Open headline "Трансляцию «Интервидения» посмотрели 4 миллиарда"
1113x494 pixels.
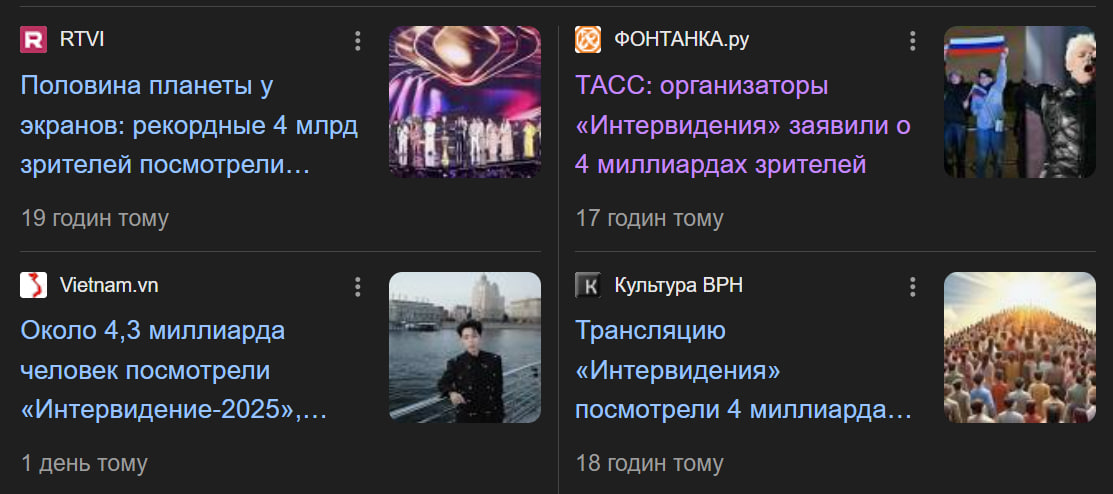(743, 370)
